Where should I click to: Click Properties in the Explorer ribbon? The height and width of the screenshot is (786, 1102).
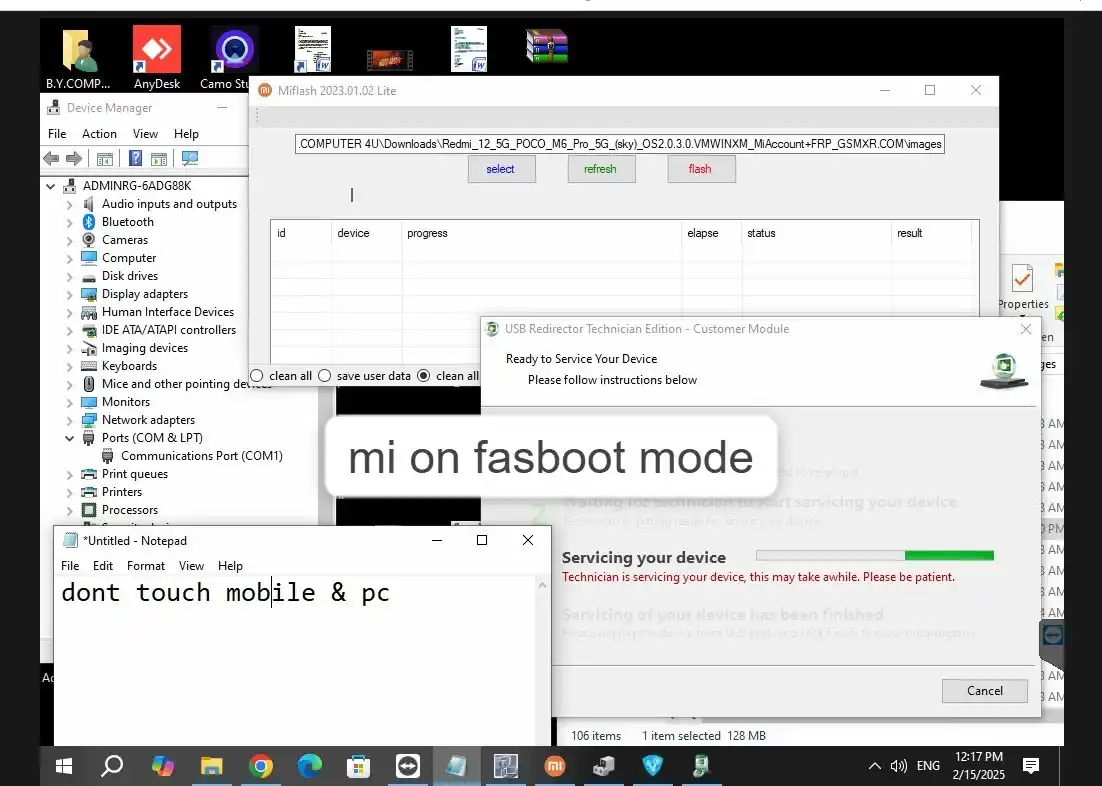coord(1023,287)
